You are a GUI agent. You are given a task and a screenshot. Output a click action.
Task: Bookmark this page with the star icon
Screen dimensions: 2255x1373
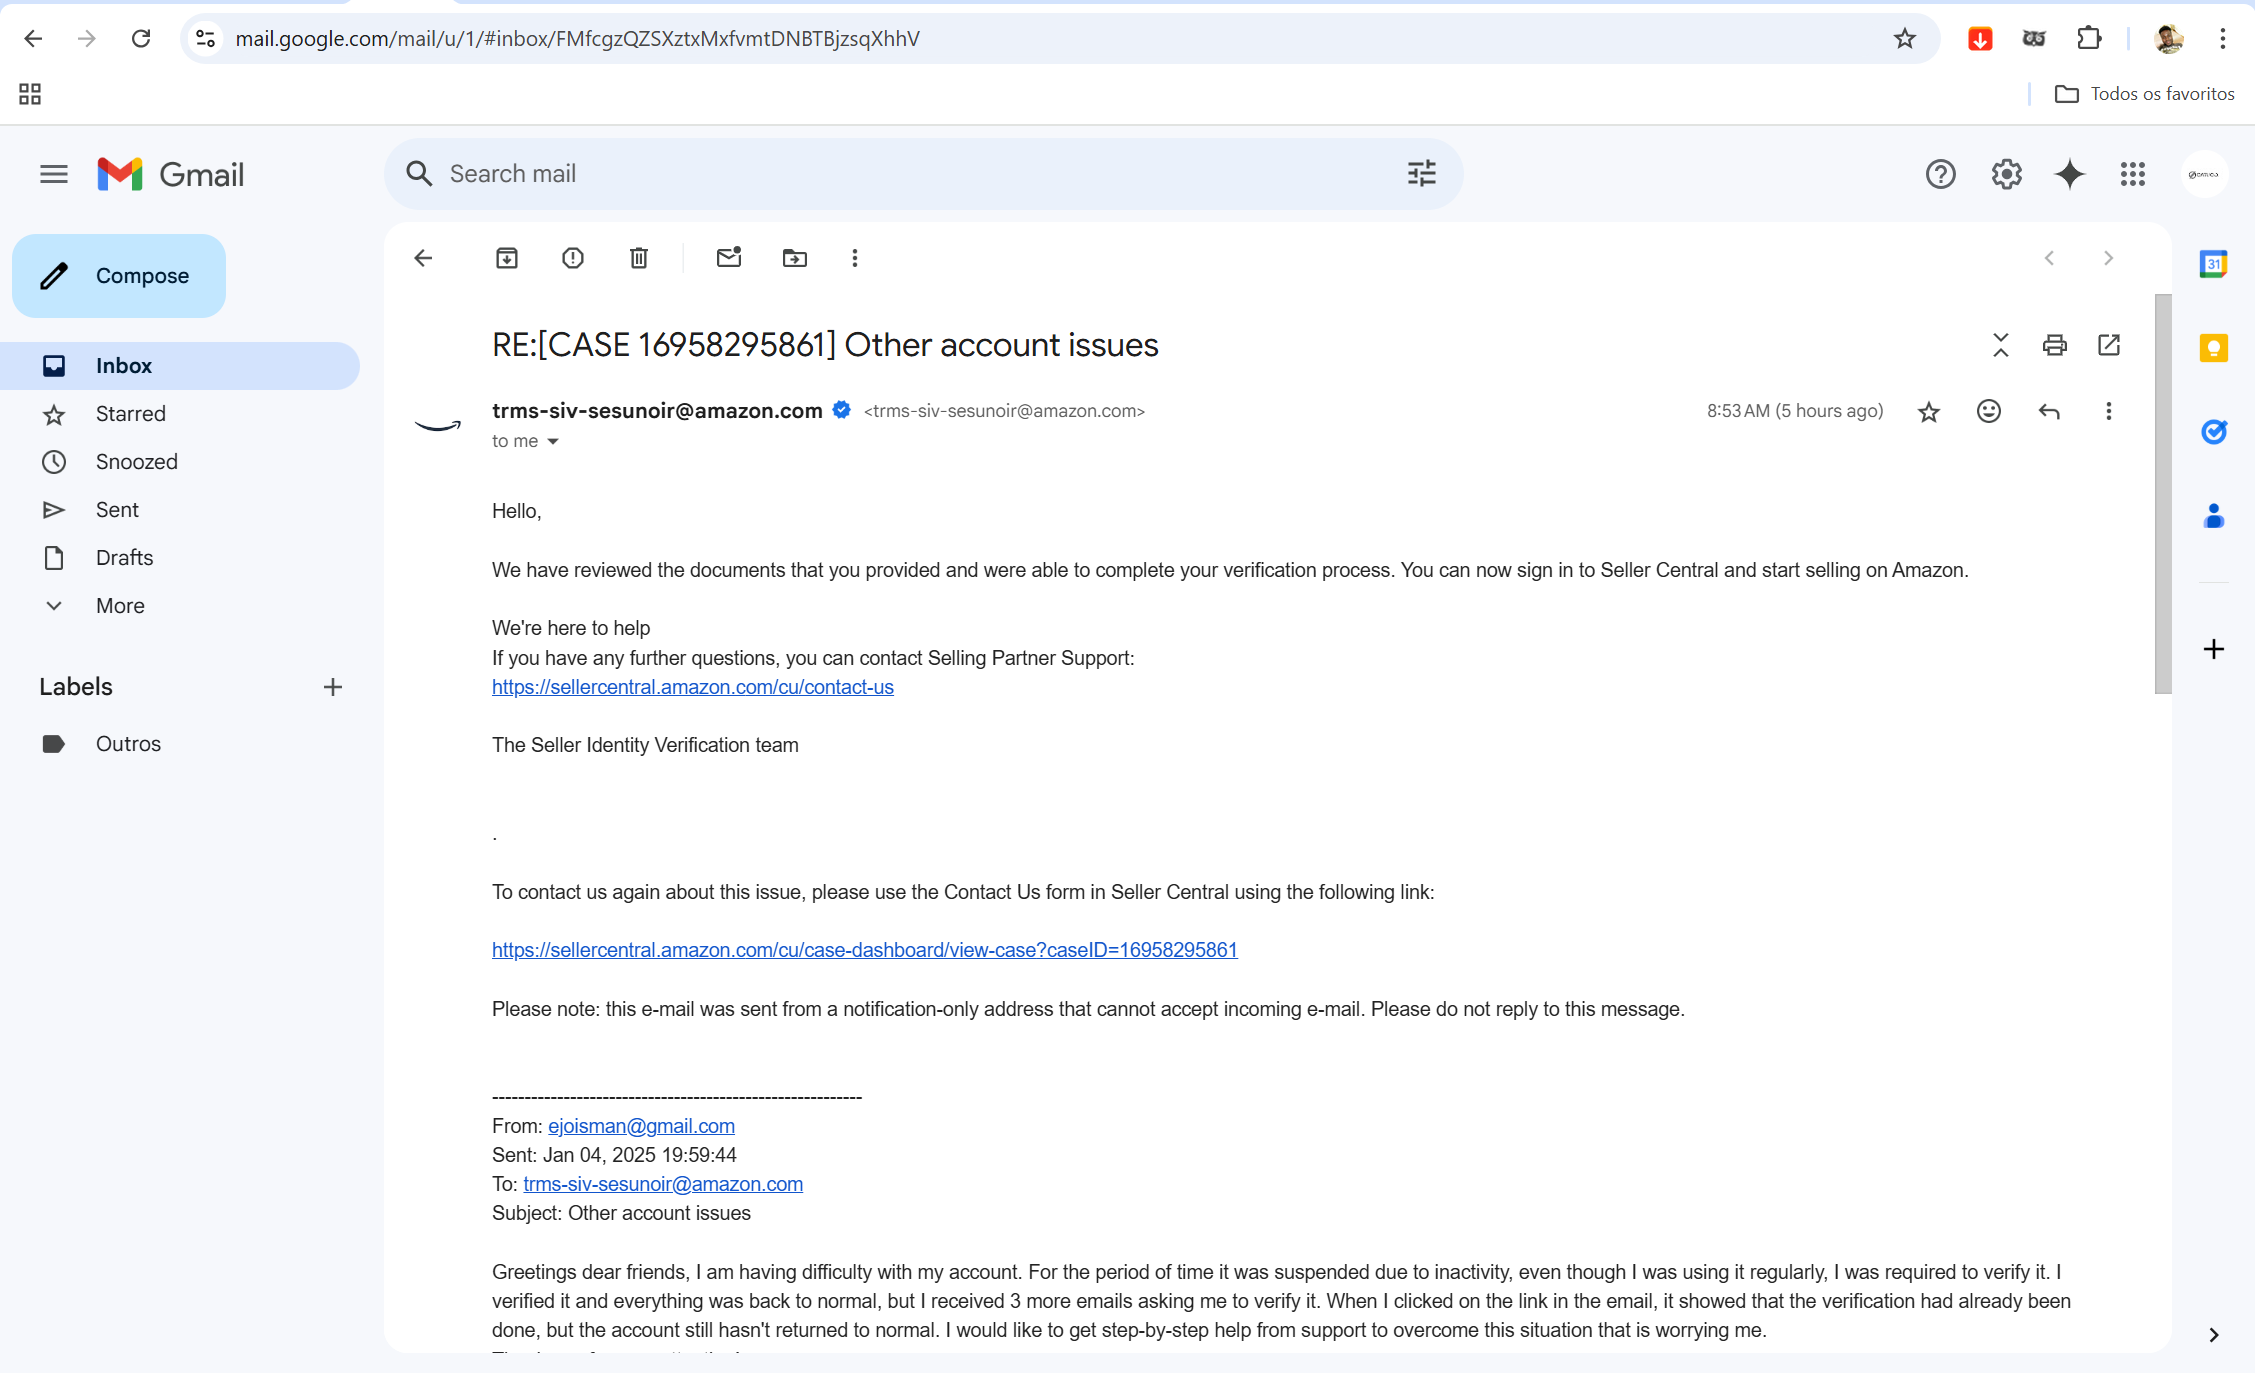[1904, 38]
